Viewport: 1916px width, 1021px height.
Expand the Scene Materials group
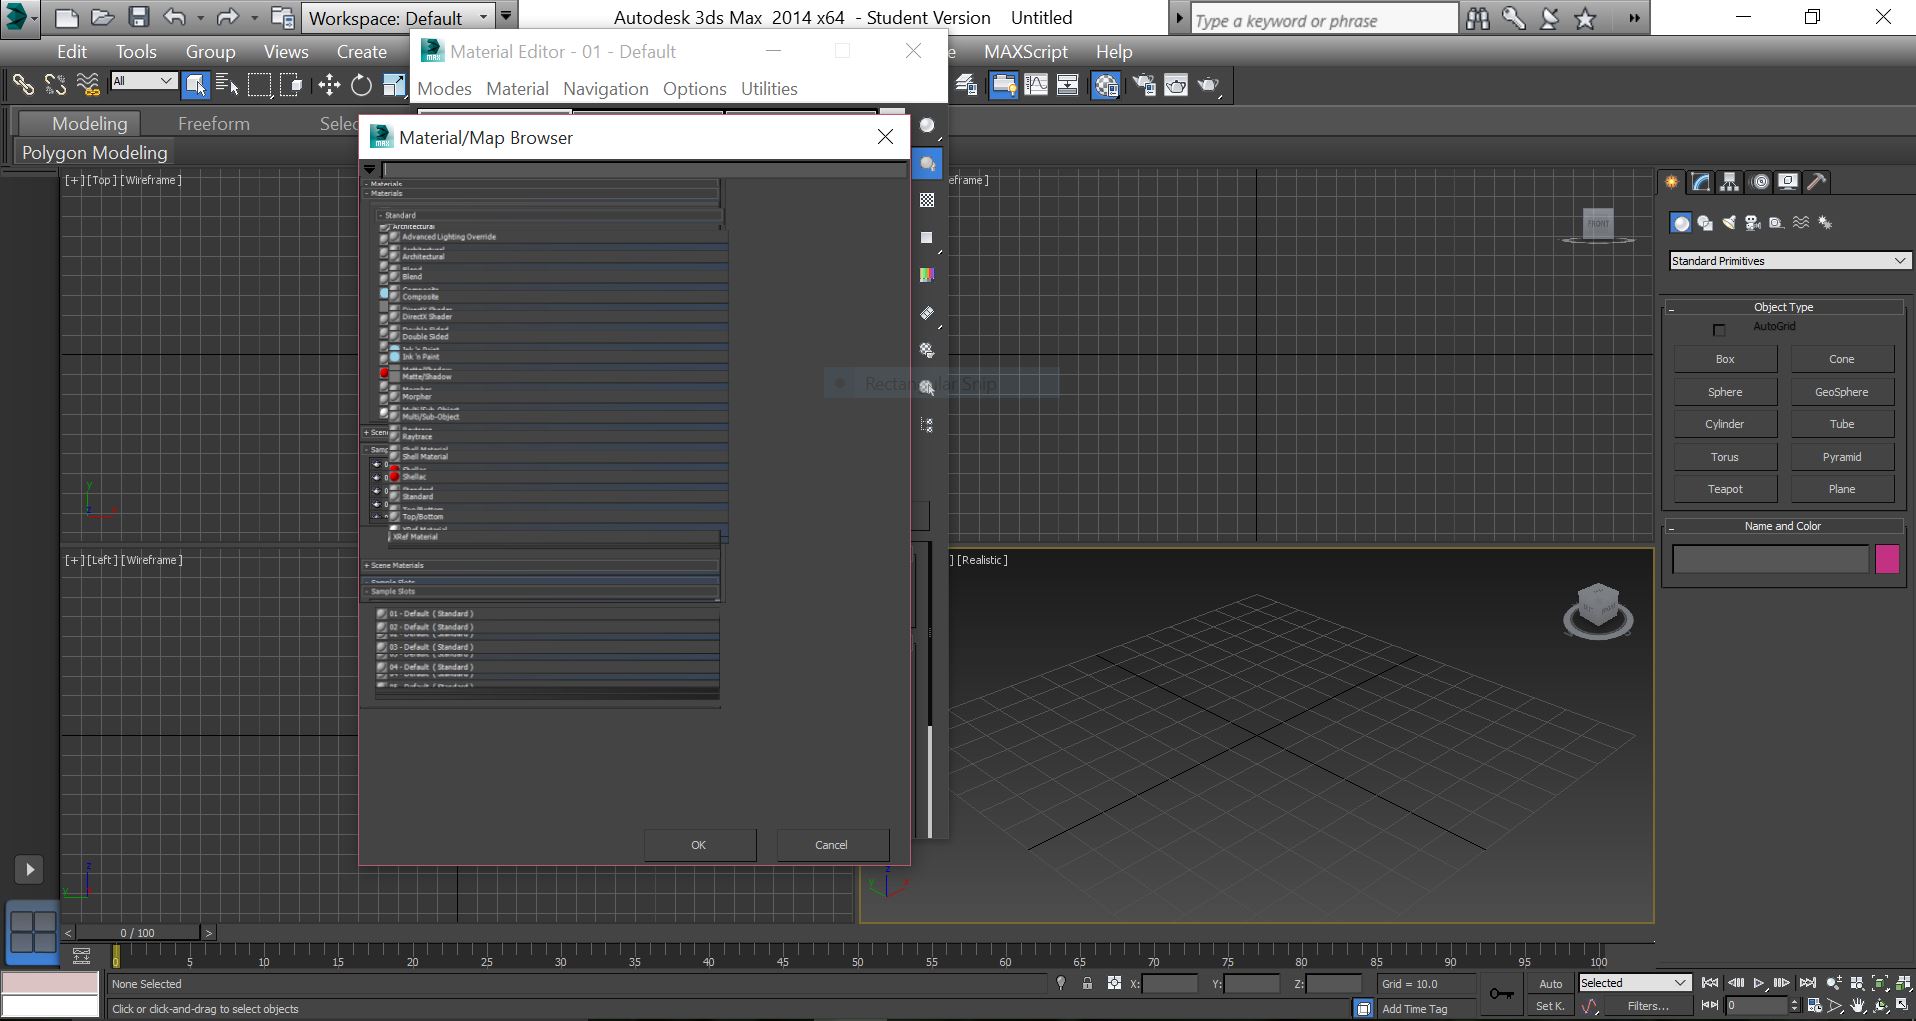[541, 565]
